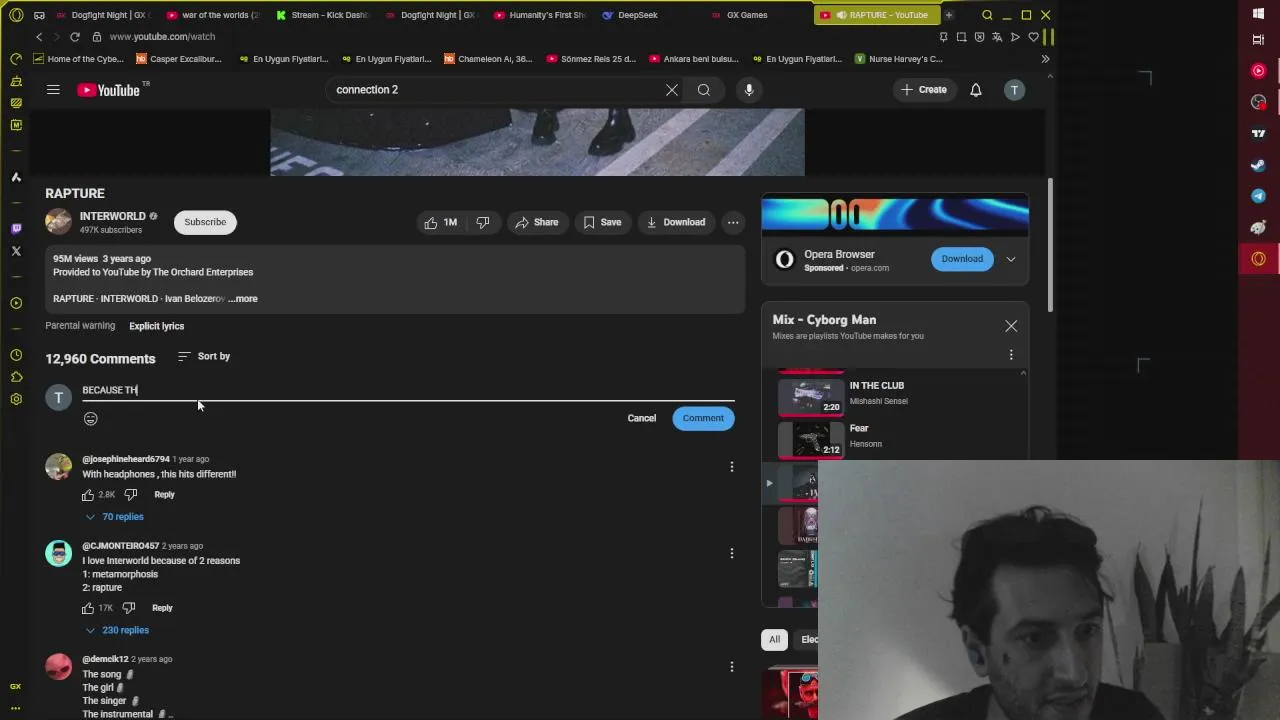Expand 70 replies thread

pos(114,517)
